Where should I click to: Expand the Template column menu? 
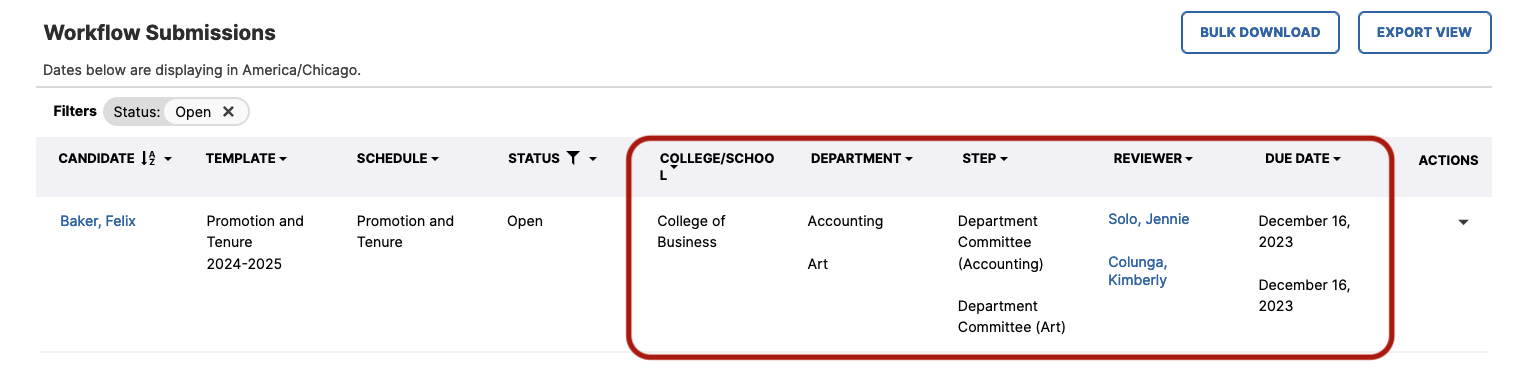[x=283, y=159]
